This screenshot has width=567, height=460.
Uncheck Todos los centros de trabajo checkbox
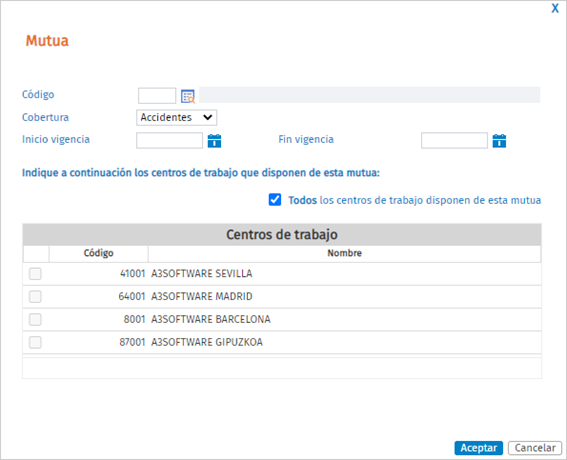275,200
